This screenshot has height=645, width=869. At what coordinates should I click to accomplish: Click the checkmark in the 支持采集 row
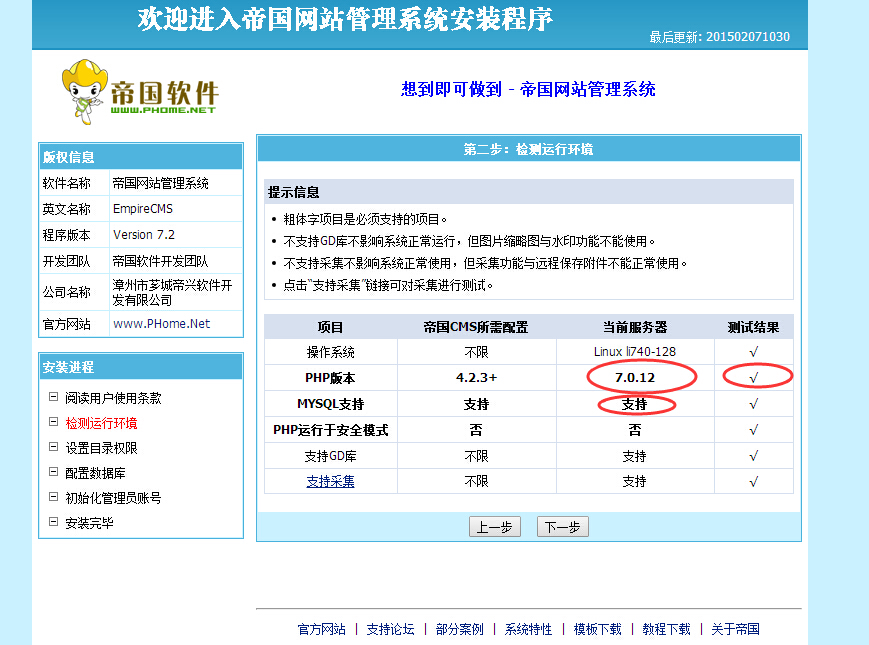(x=754, y=482)
